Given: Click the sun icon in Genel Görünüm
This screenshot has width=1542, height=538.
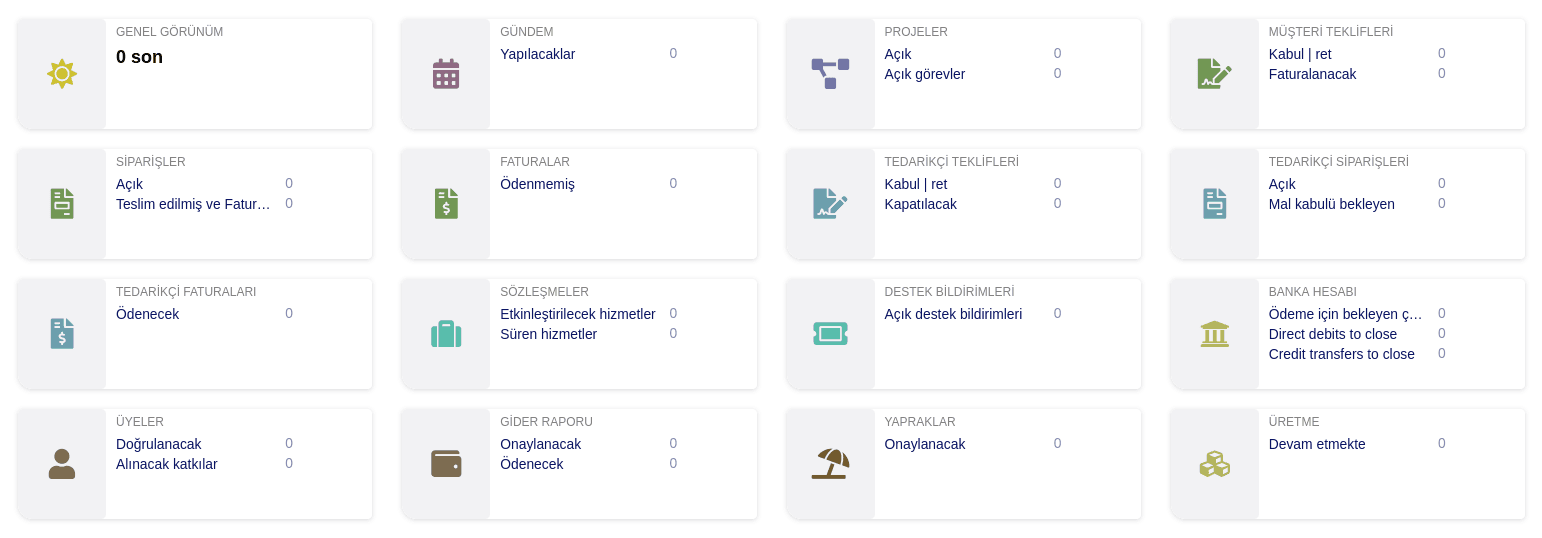Looking at the screenshot, I should 62,74.
